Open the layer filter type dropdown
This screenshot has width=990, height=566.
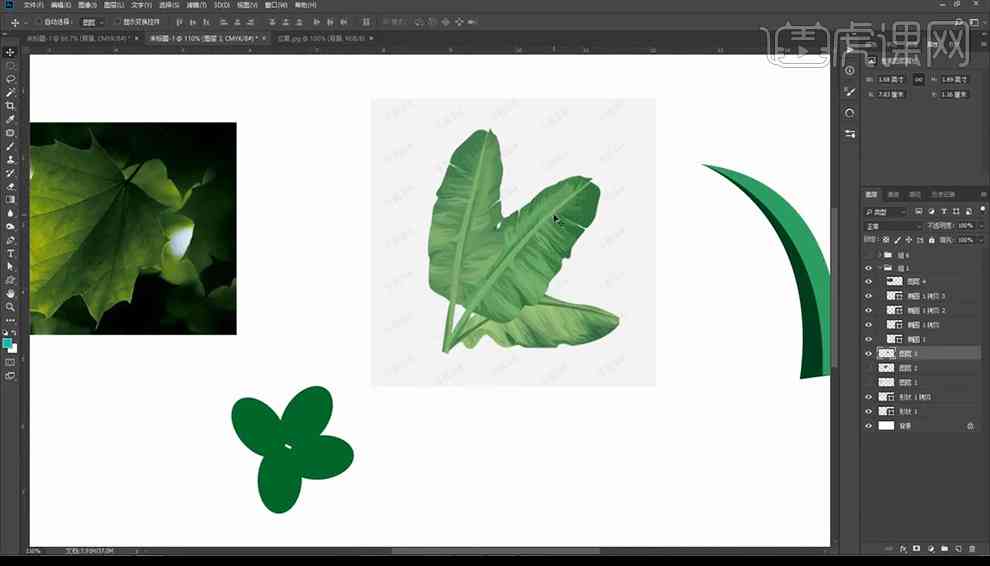[x=886, y=212]
